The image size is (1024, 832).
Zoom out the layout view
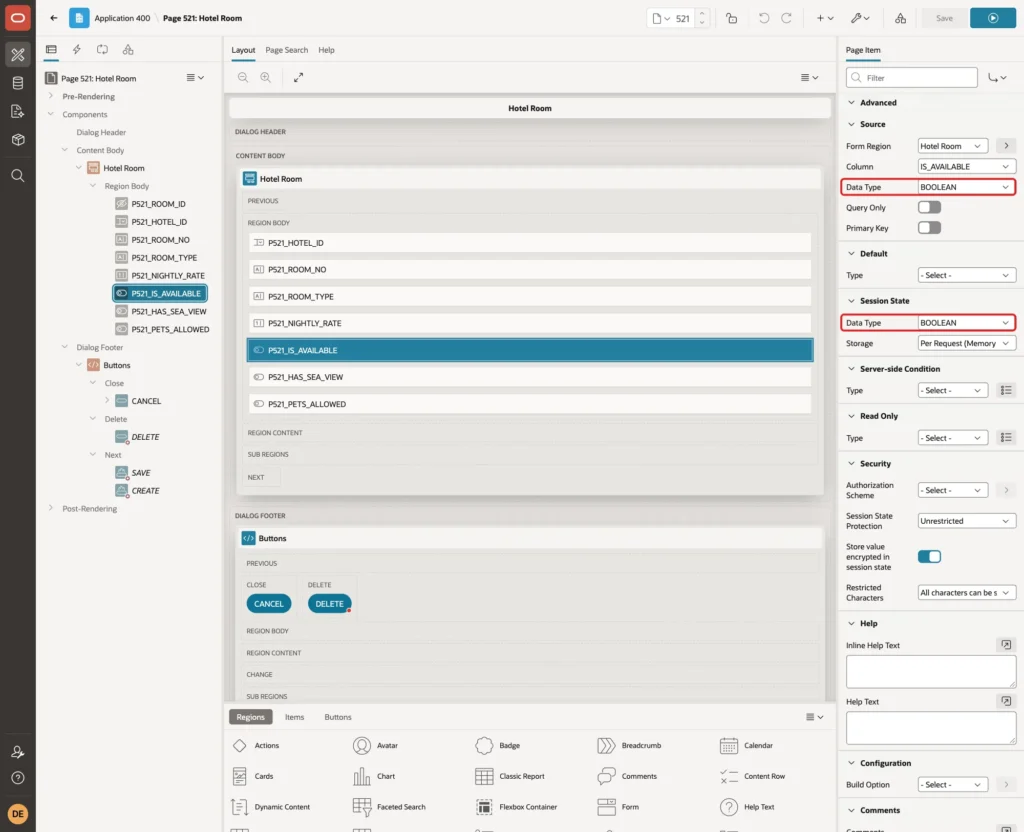tap(243, 77)
